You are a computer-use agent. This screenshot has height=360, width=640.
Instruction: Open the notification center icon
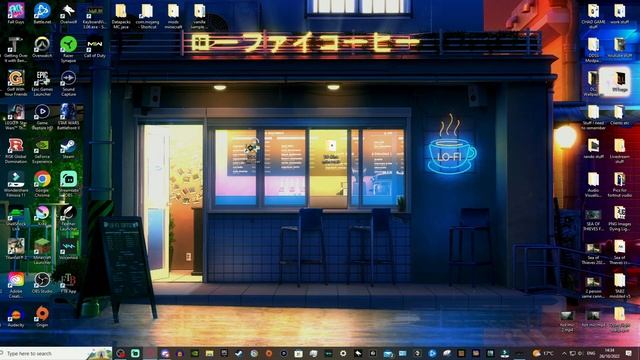tap(629, 353)
